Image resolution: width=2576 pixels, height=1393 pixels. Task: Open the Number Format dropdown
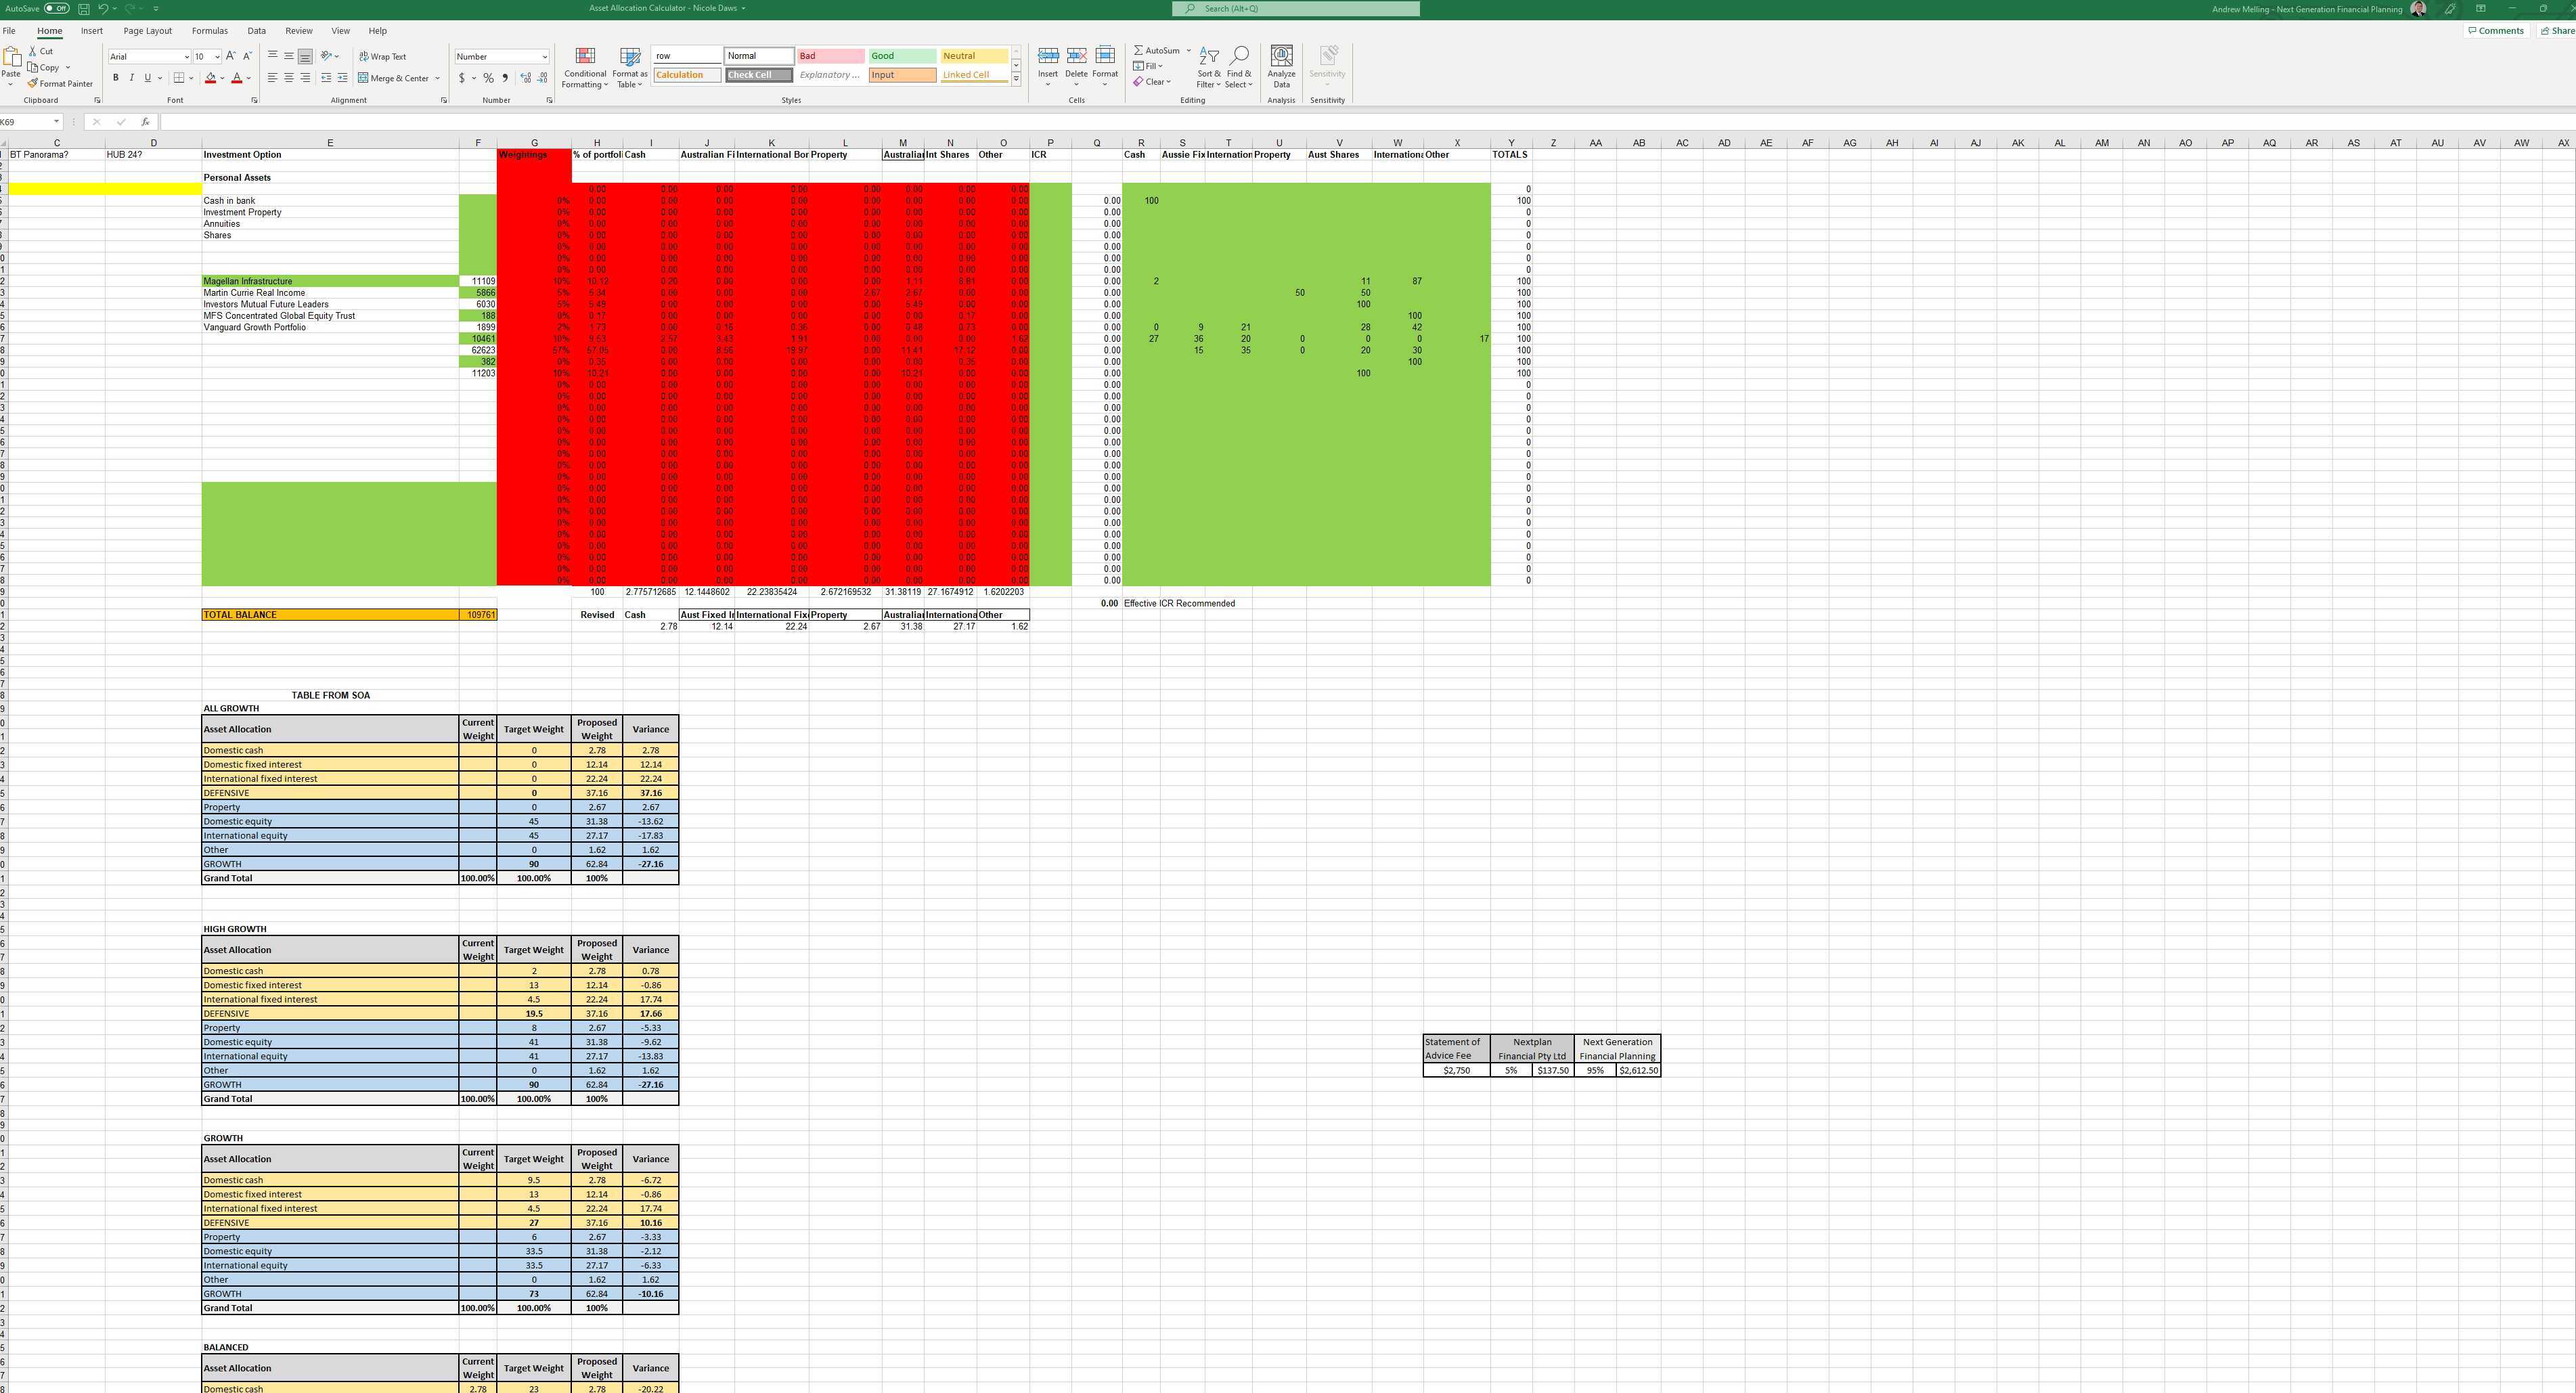pyautogui.click(x=545, y=56)
